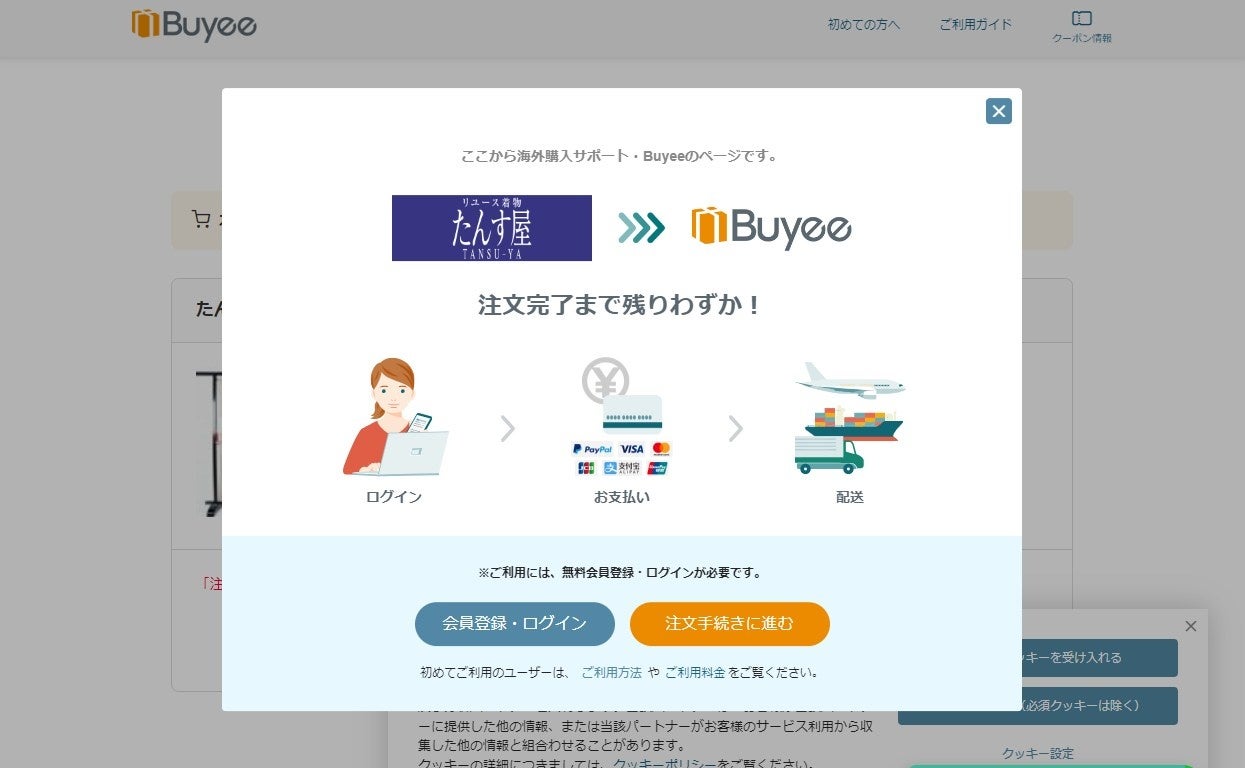1245x768 pixels.
Task: Click the 会員登録・ログイン button
Action: click(x=515, y=624)
